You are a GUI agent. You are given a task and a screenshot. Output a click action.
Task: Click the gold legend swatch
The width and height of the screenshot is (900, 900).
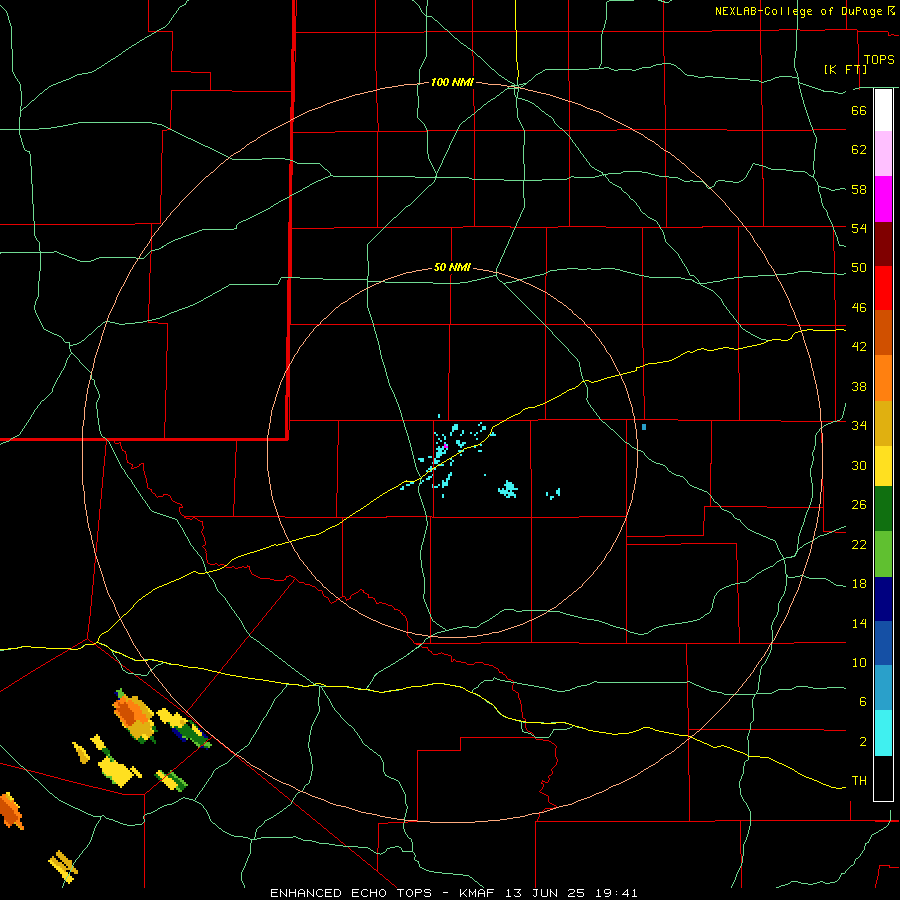[x=883, y=423]
